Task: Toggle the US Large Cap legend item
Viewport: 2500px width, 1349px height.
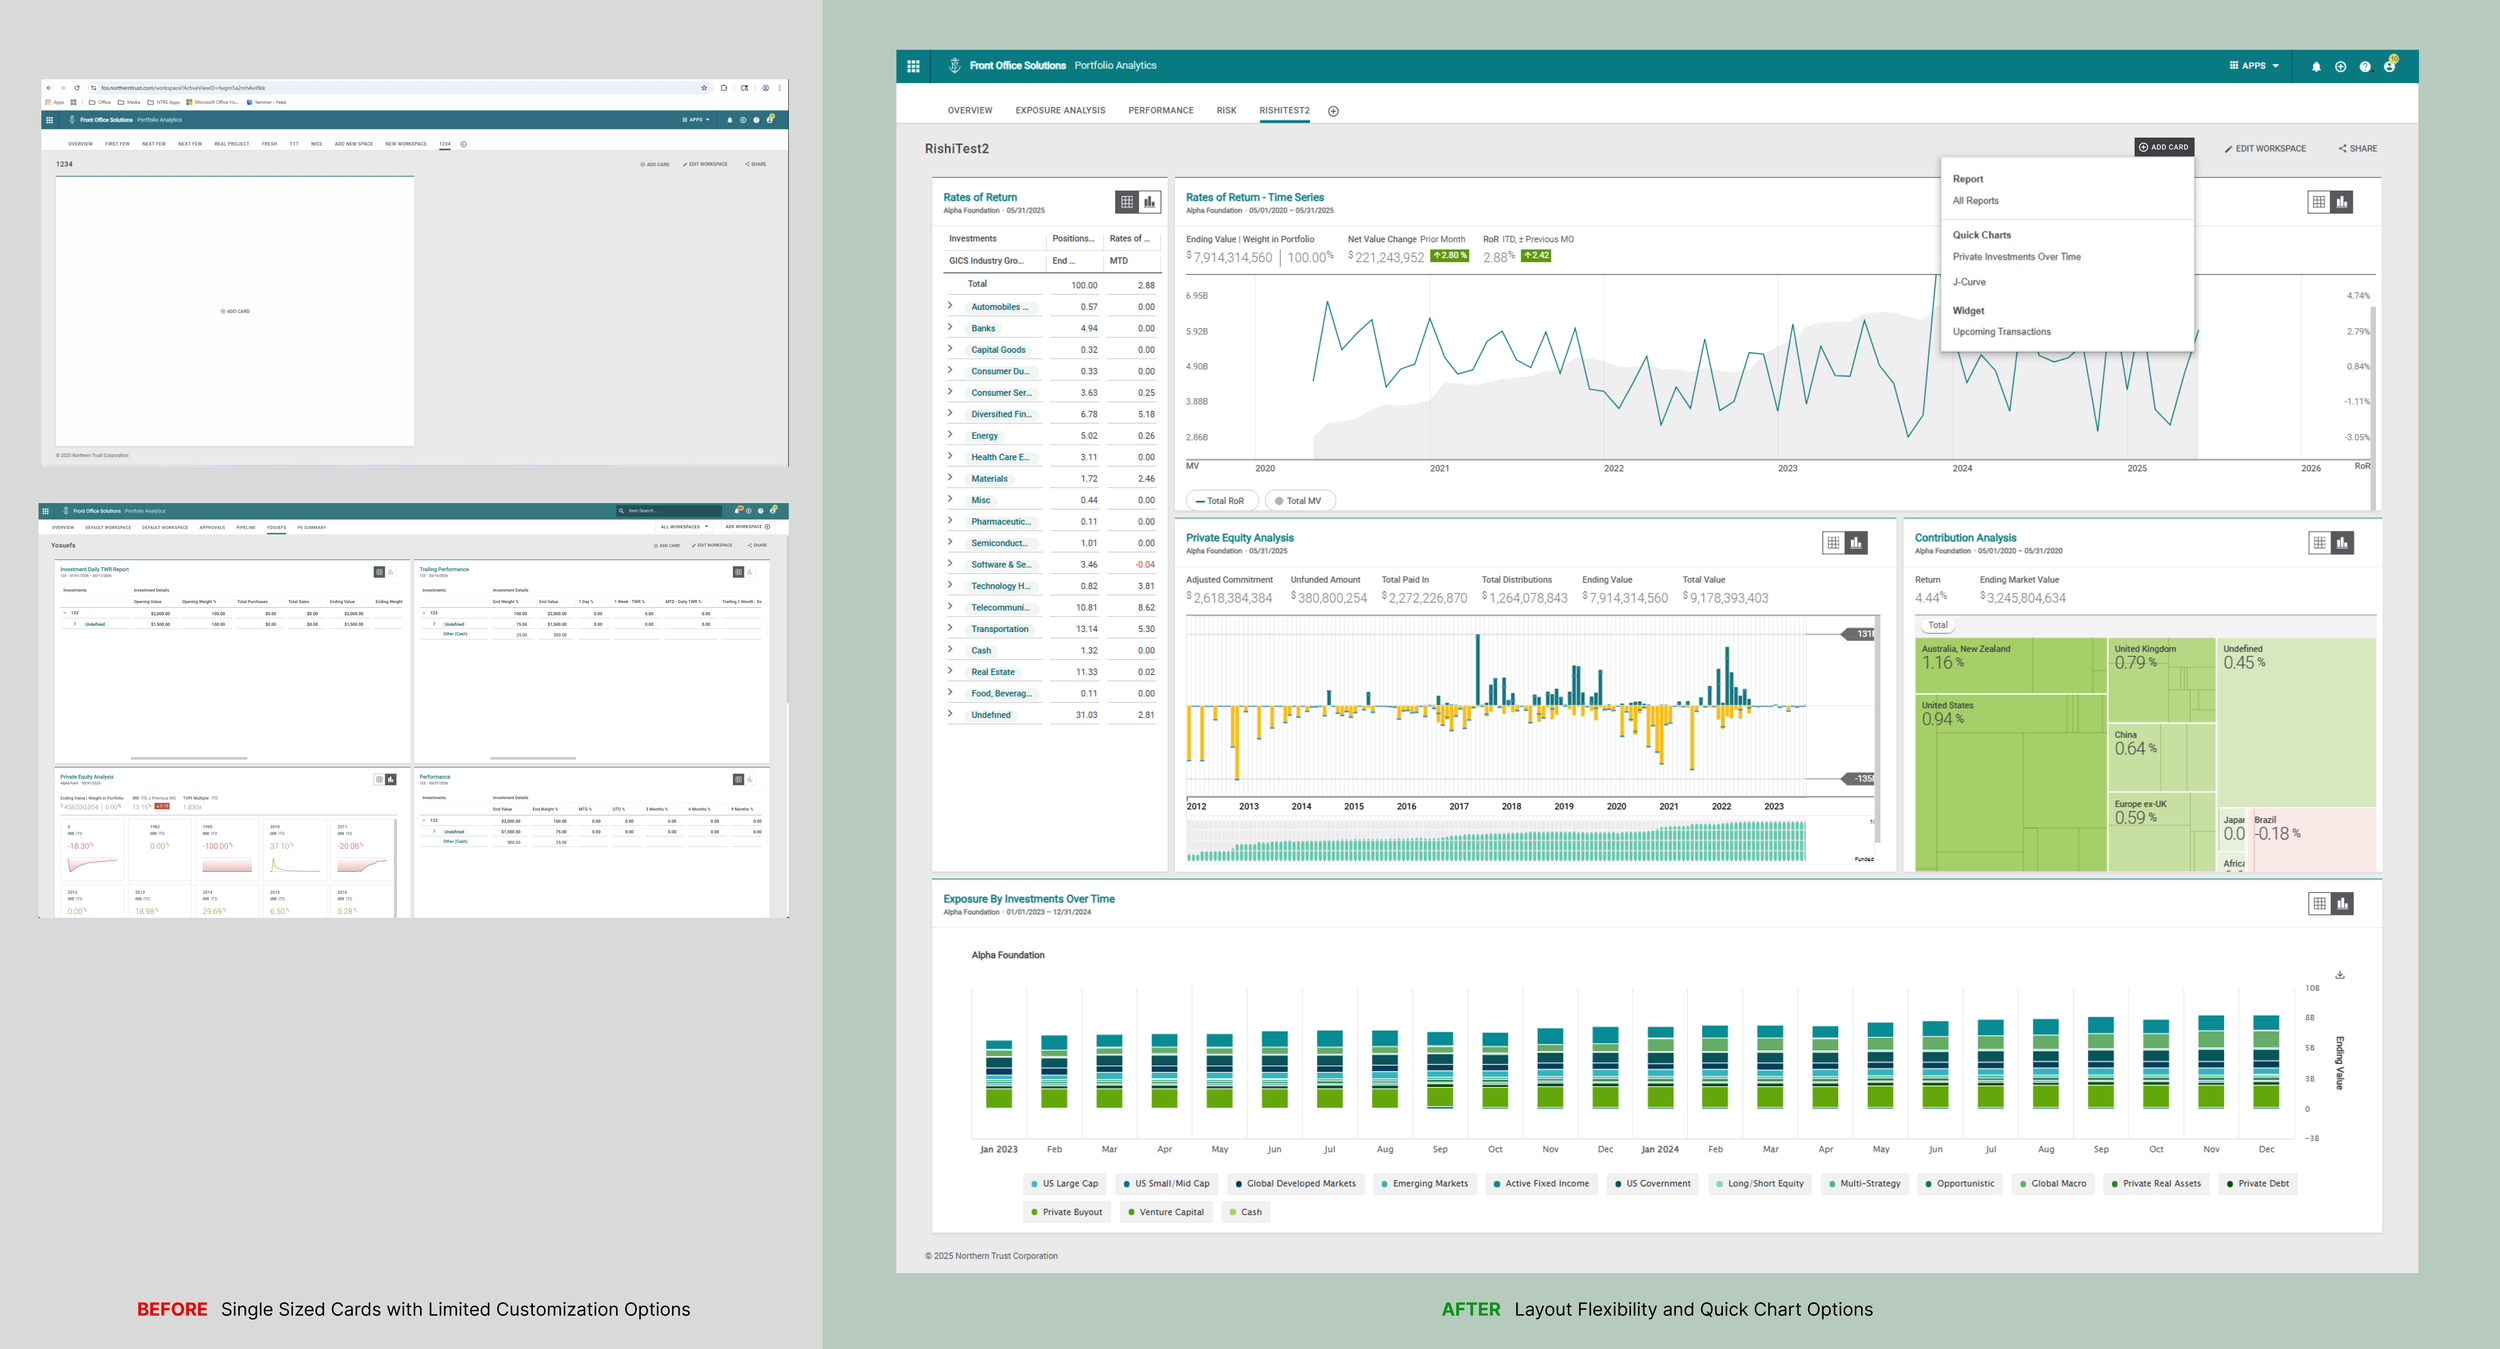Action: (x=1064, y=1184)
